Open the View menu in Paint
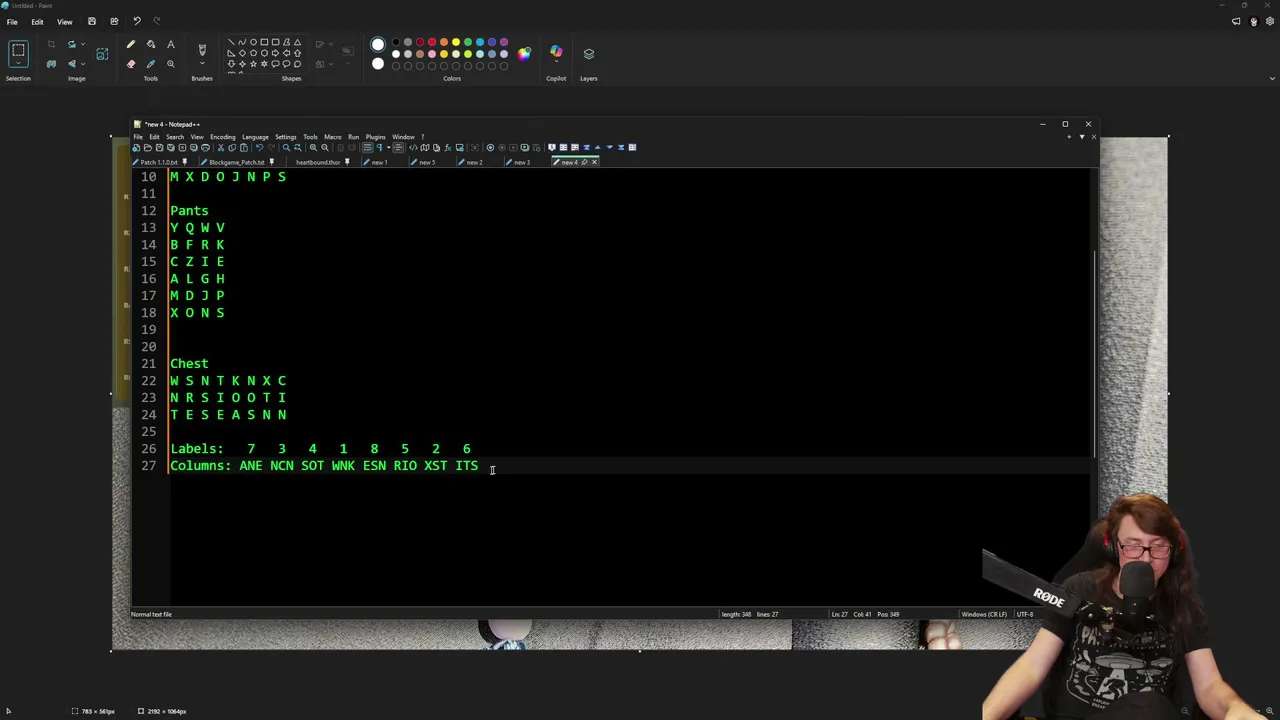This screenshot has width=1280, height=720. [65, 21]
